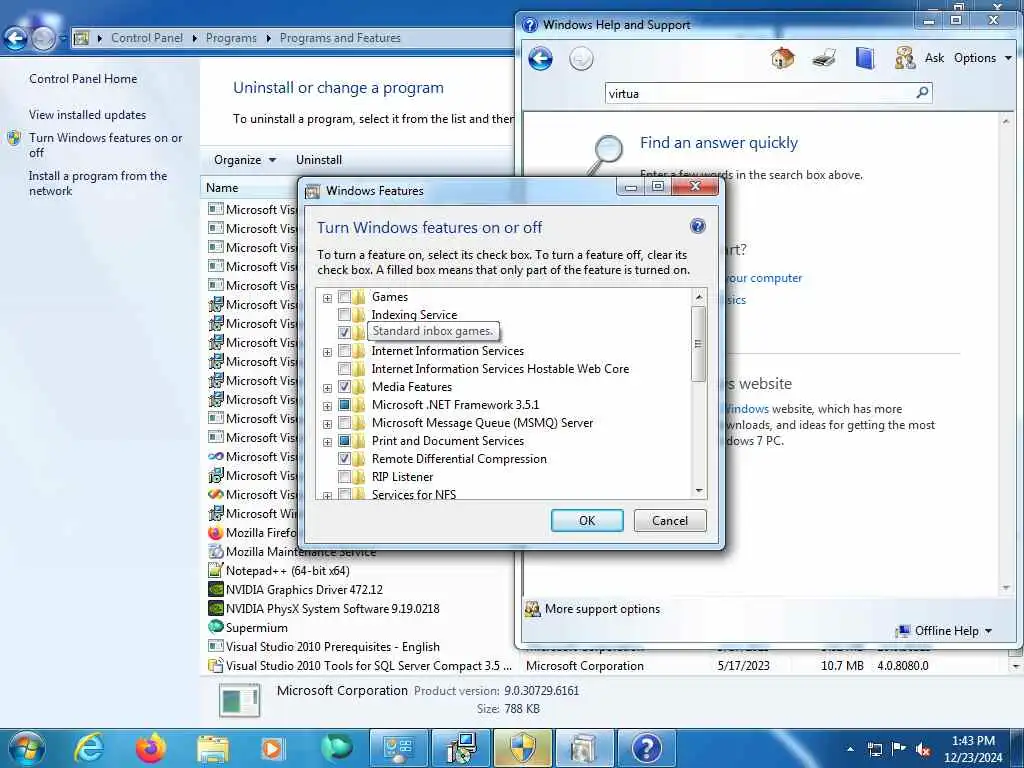The height and width of the screenshot is (768, 1024).
Task: Click the Notepad++ program icon in list
Action: tap(216, 571)
